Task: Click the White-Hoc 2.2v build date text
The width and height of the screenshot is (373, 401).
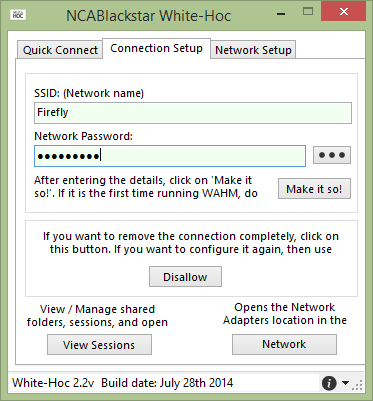Action: click(123, 383)
